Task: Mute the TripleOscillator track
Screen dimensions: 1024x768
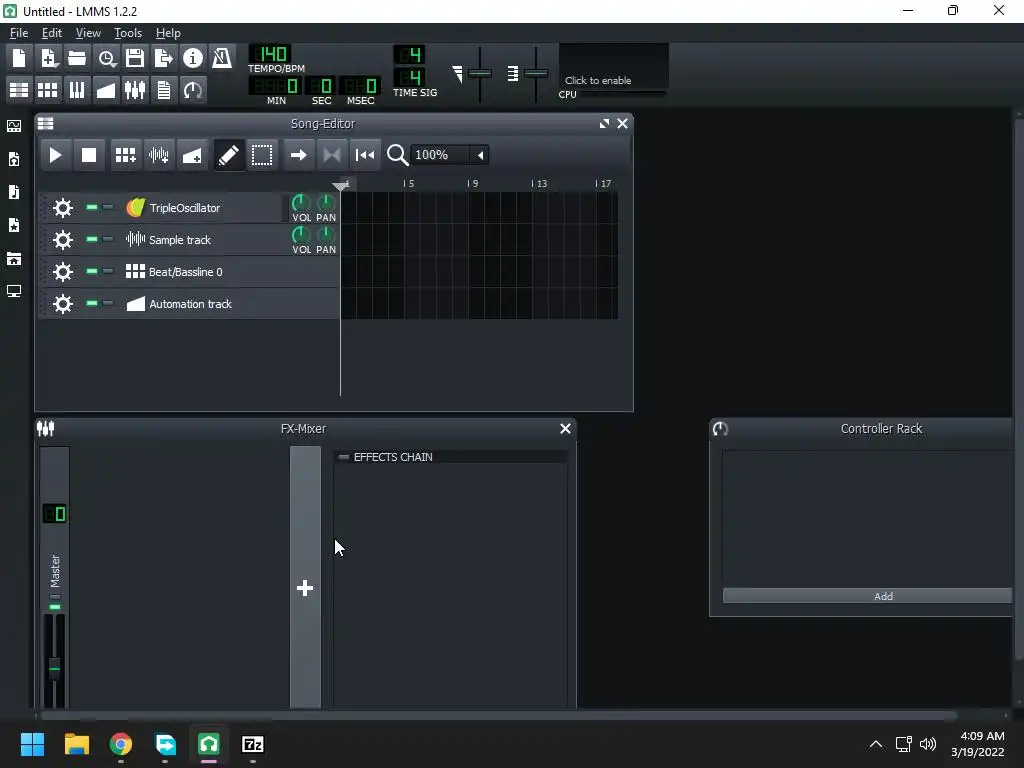Action: (x=92, y=208)
